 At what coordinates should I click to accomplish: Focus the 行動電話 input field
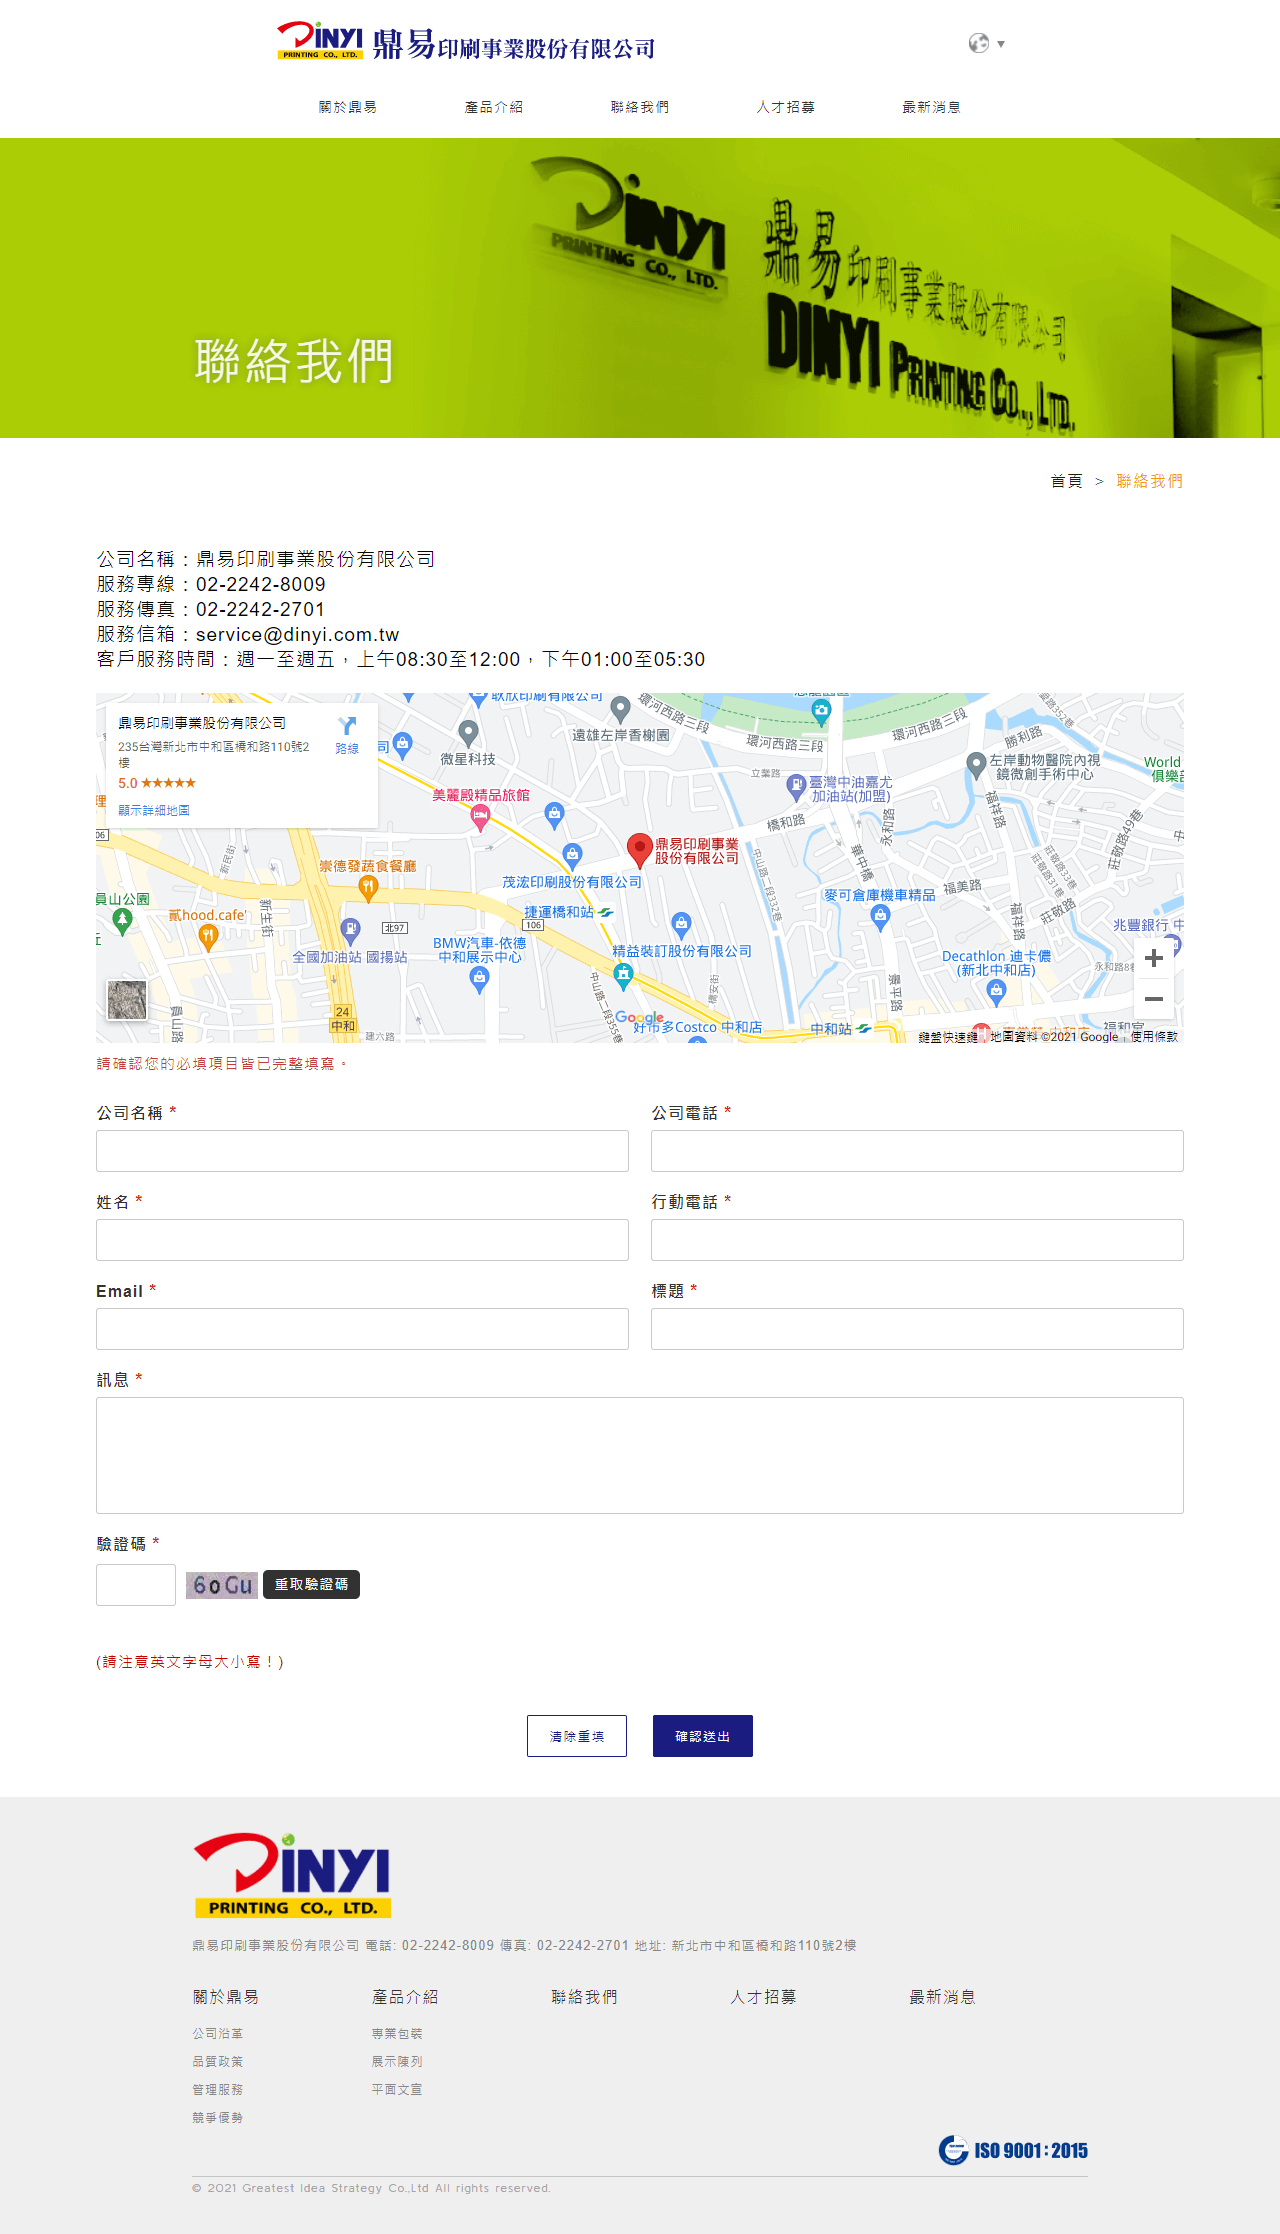(917, 1240)
